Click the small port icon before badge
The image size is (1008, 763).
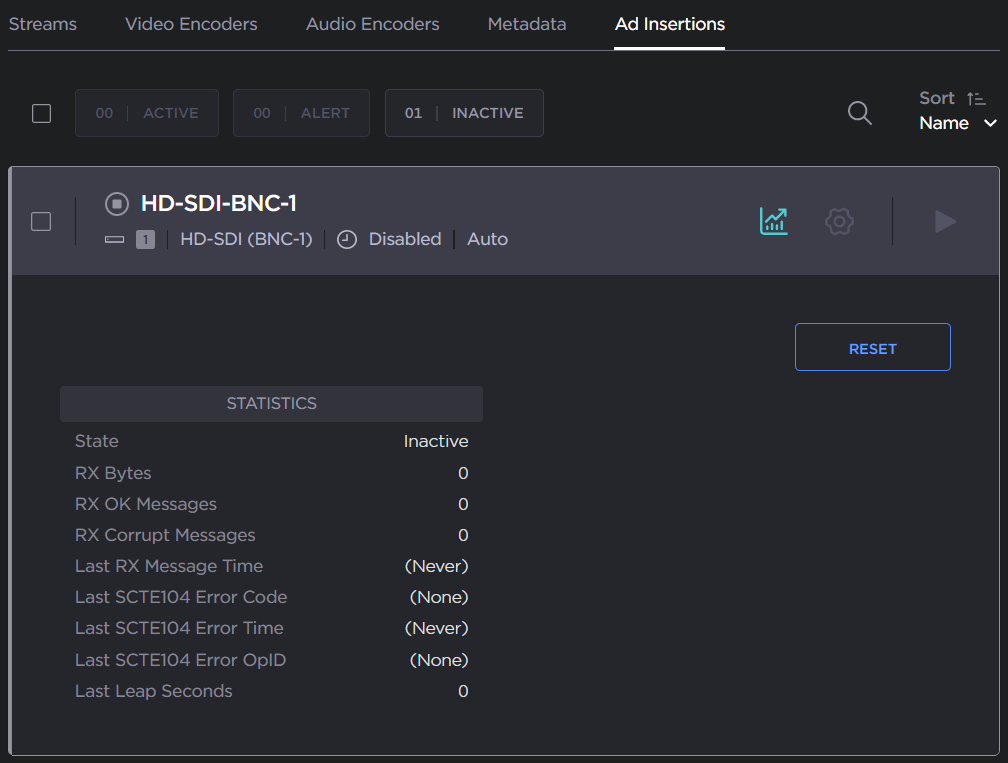click(x=115, y=240)
